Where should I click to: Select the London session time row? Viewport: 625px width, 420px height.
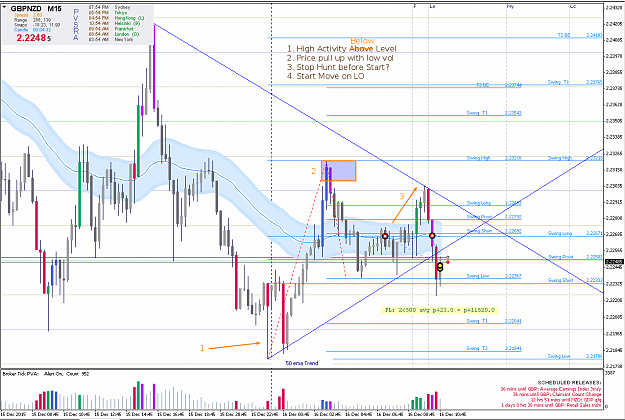click(114, 34)
